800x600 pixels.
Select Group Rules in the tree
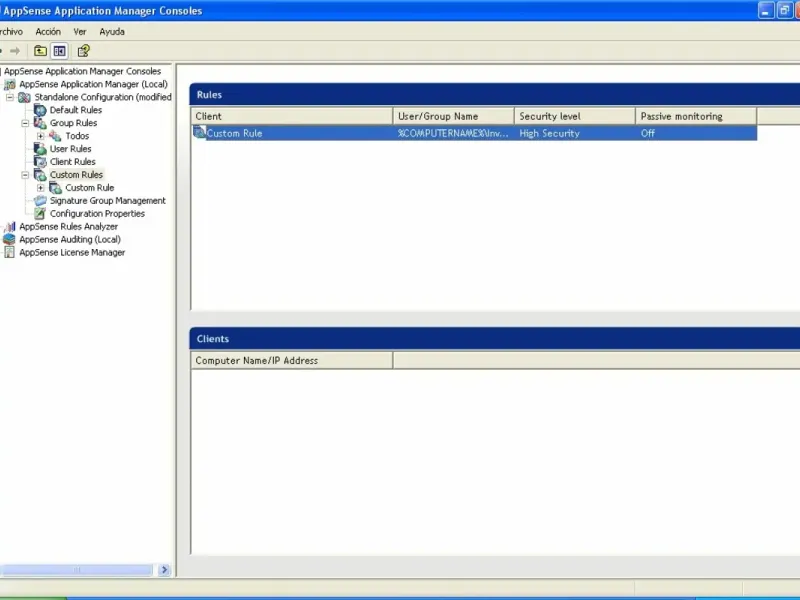click(73, 123)
